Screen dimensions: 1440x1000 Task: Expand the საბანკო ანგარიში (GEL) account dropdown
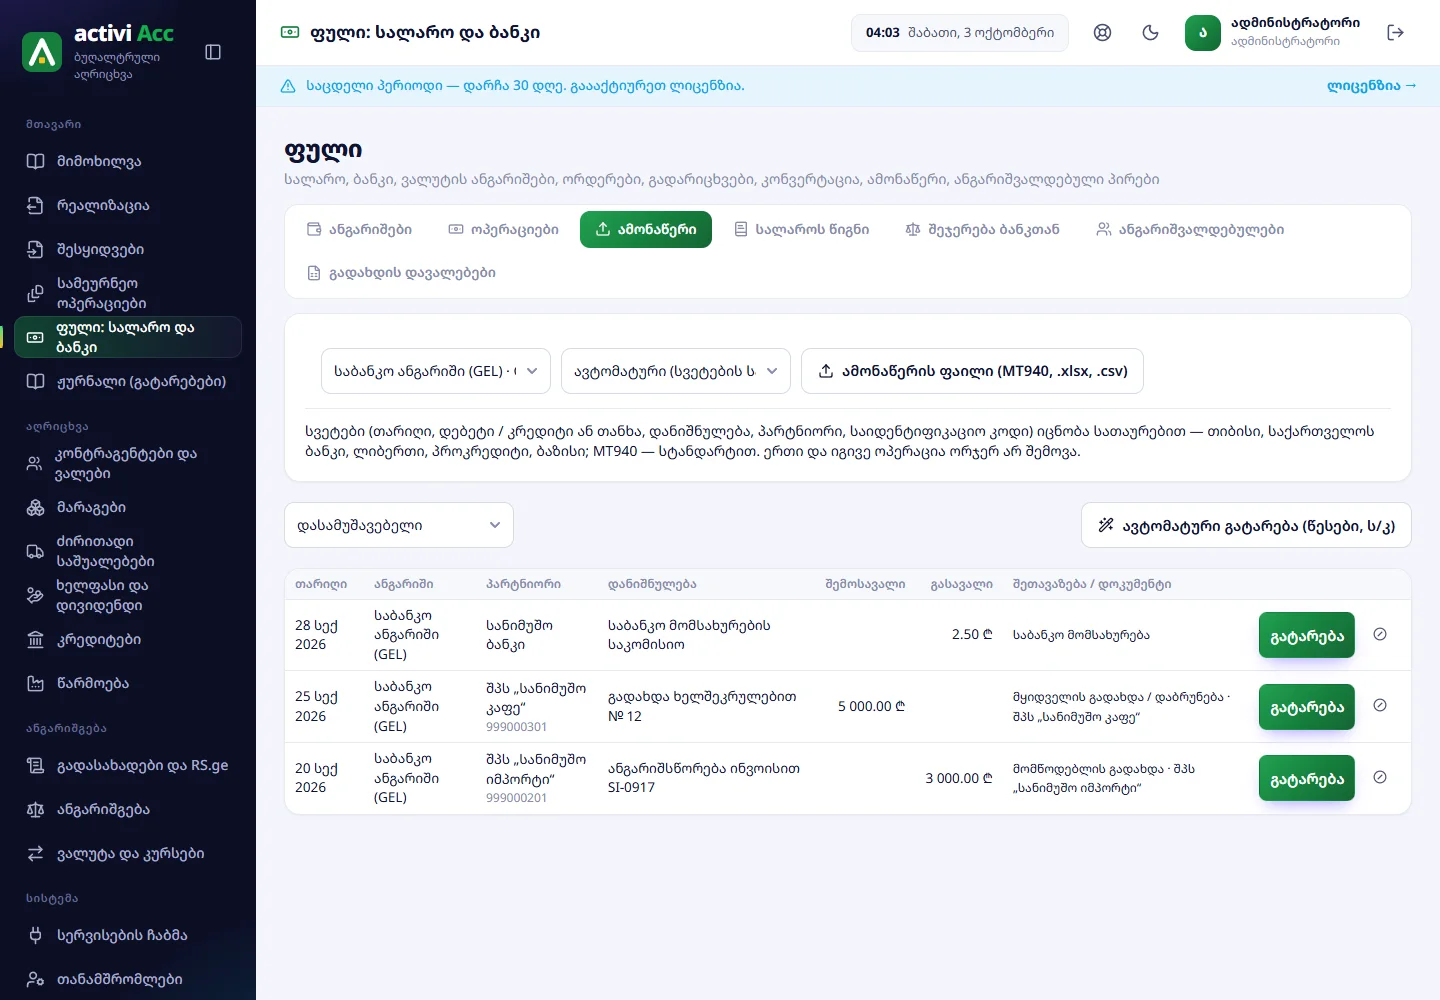coord(436,371)
